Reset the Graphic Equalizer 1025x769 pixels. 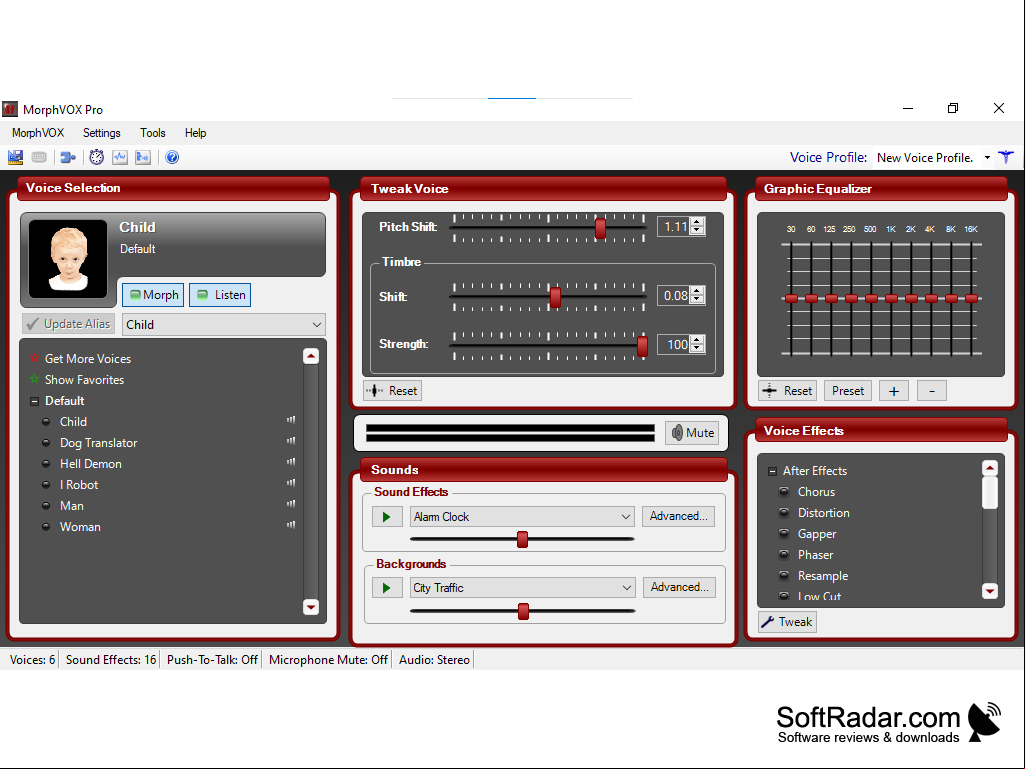pyautogui.click(x=788, y=390)
